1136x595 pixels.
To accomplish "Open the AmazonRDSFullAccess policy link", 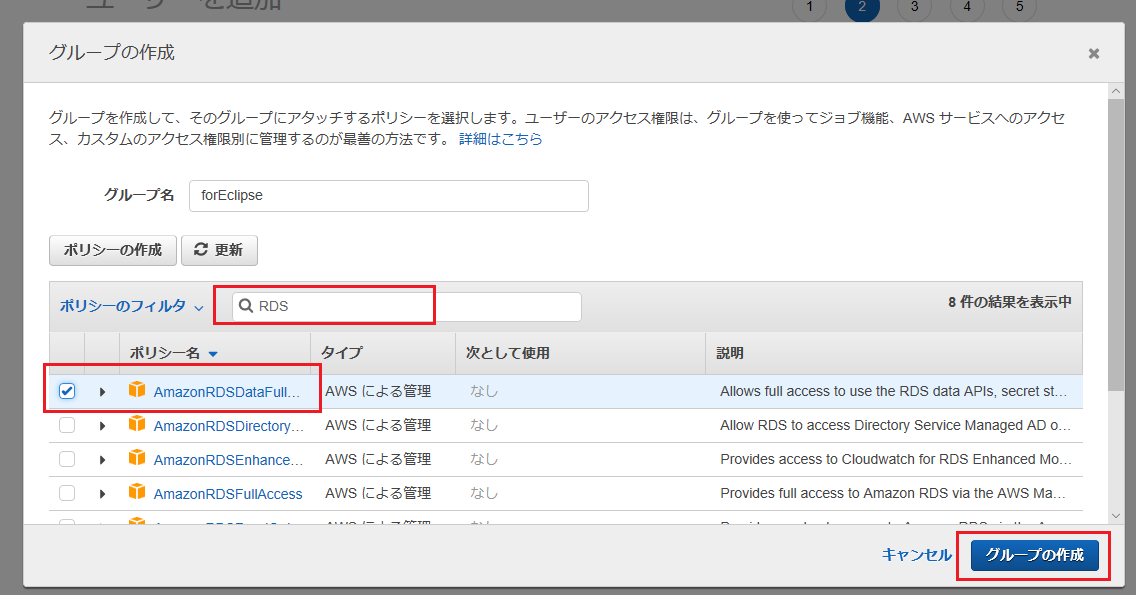I will coord(228,494).
